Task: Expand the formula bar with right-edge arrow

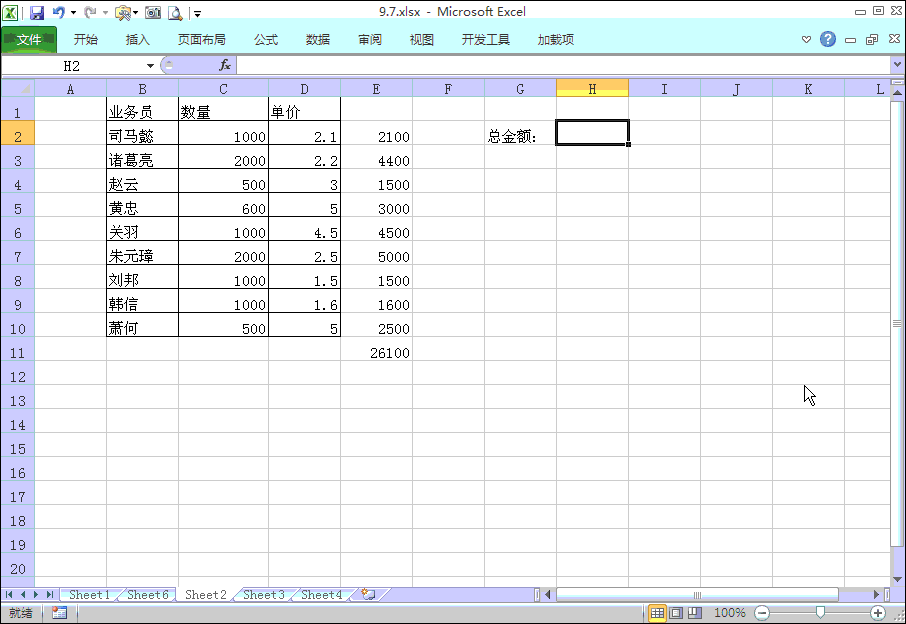Action: coord(897,65)
